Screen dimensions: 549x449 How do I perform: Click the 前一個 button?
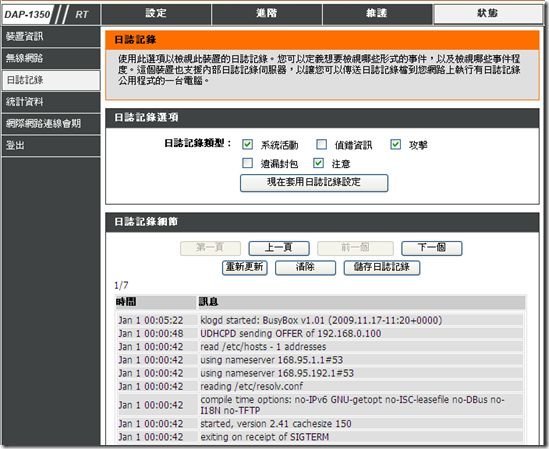click(355, 248)
